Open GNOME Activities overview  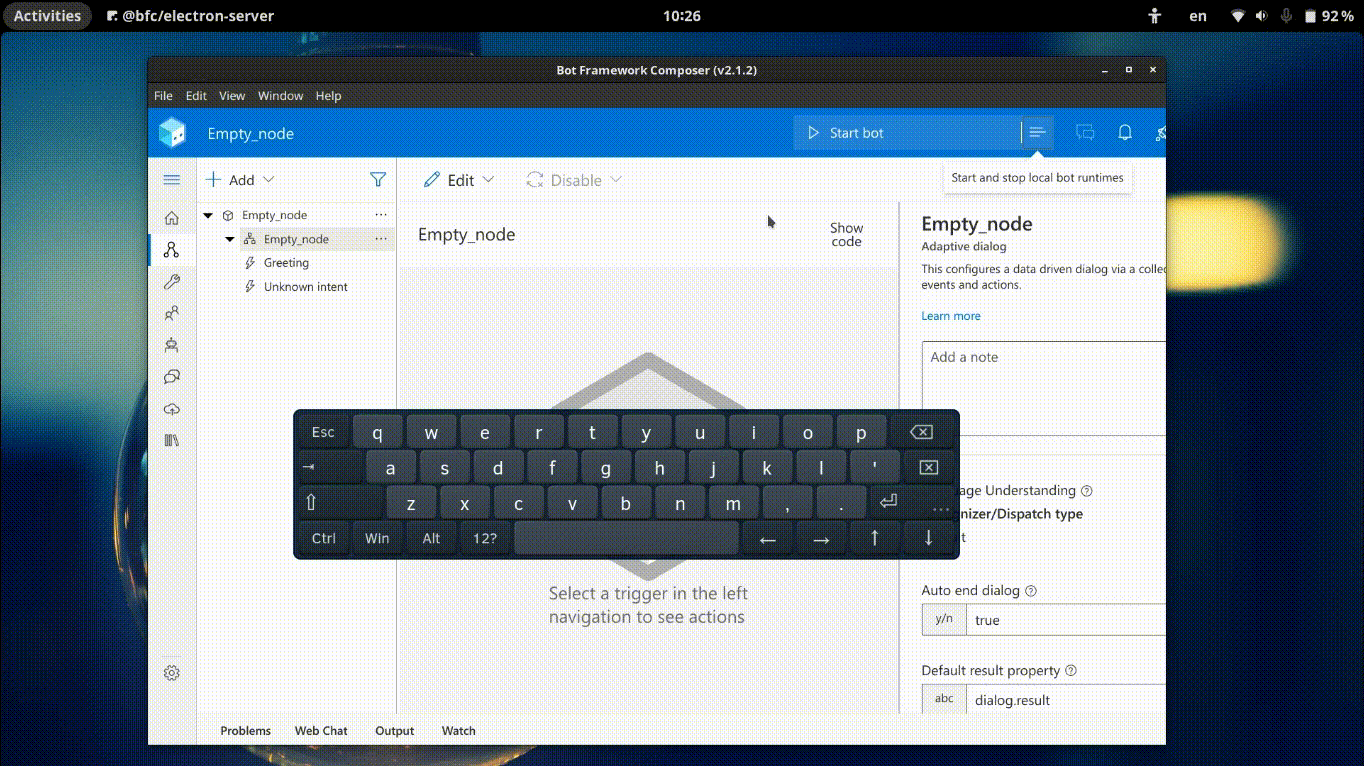pyautogui.click(x=47, y=16)
